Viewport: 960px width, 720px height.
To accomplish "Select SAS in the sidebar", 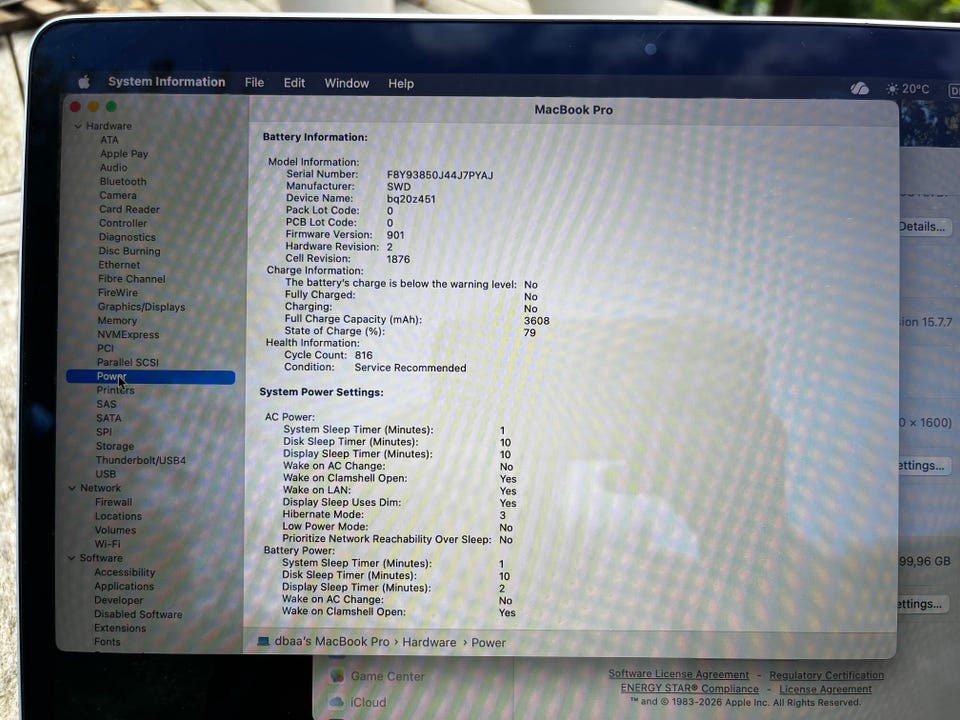I will click(x=106, y=404).
